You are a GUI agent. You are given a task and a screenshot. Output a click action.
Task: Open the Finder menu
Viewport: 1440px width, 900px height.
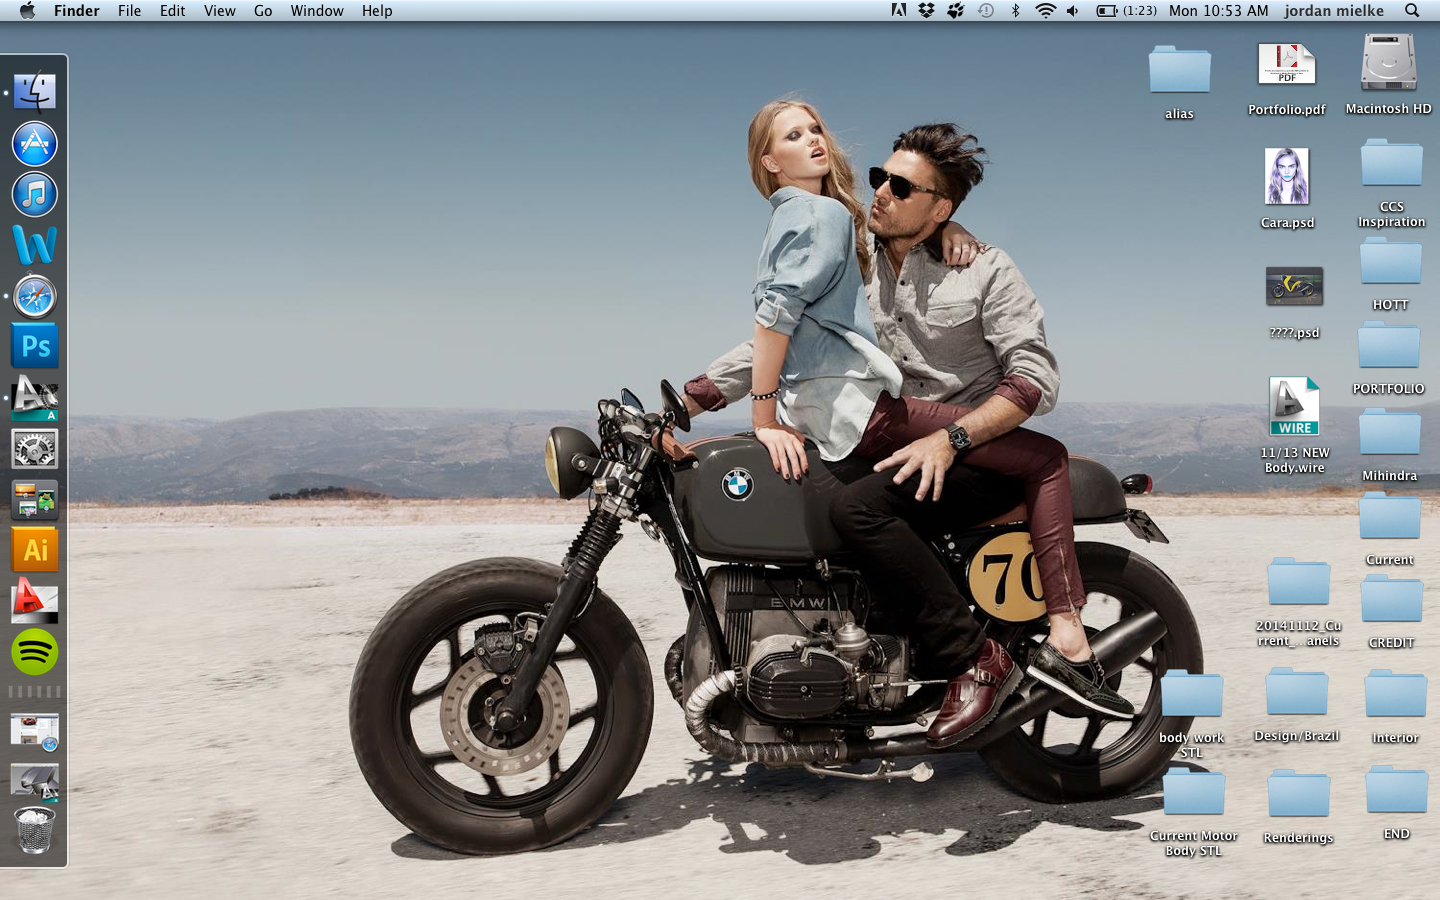77,10
